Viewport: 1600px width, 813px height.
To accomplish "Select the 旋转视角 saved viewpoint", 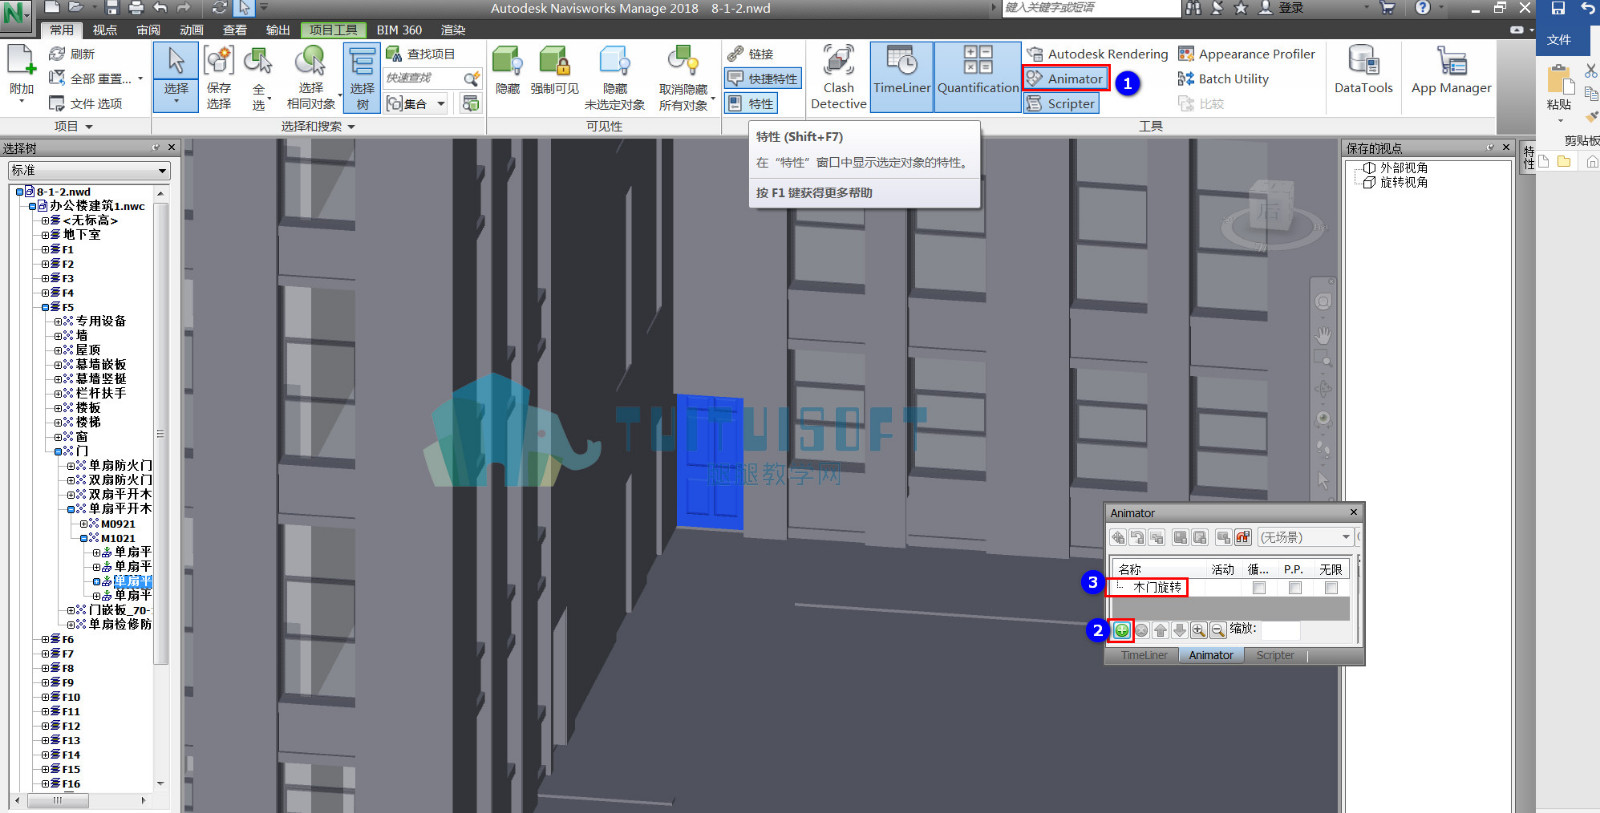I will pos(1404,182).
